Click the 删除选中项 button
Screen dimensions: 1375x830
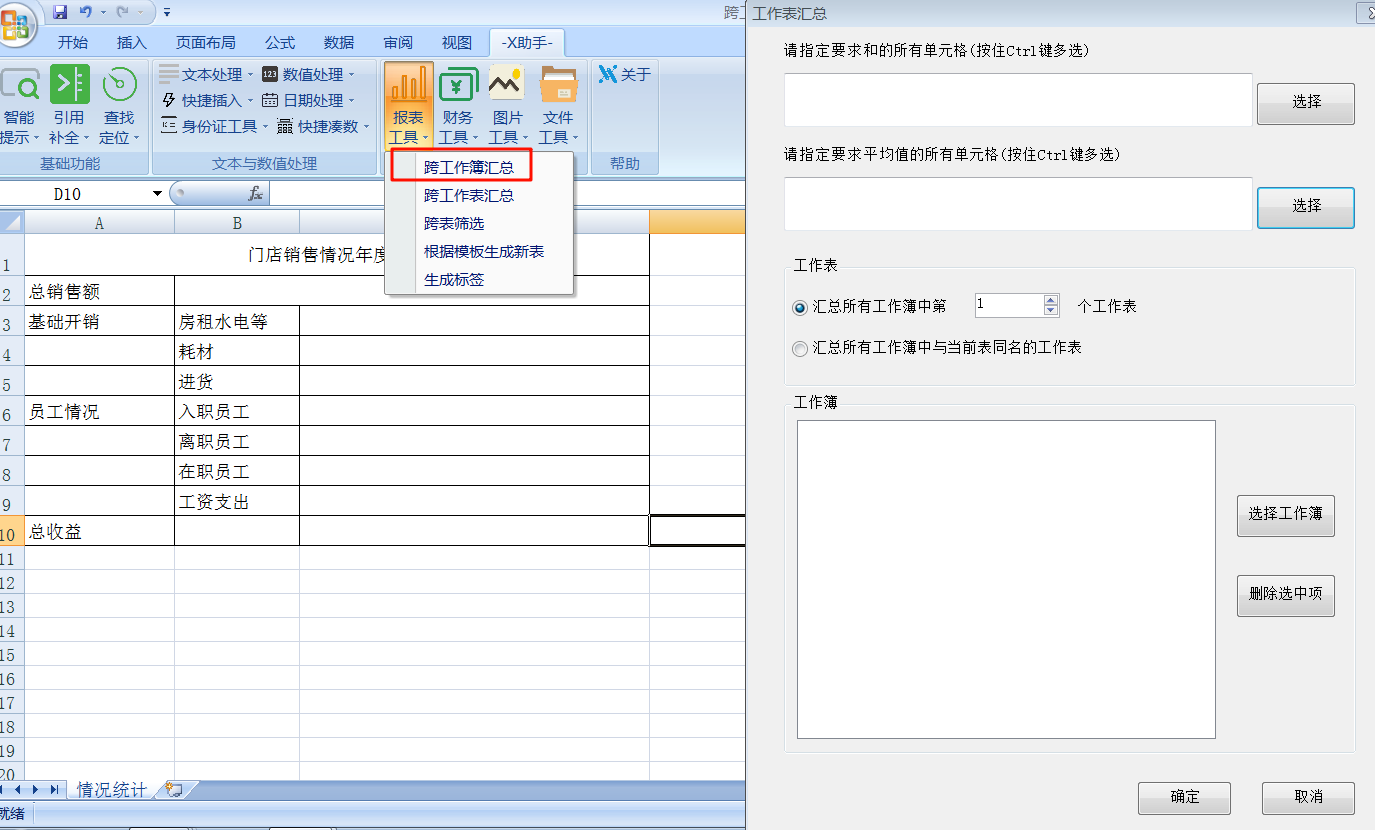[1286, 594]
